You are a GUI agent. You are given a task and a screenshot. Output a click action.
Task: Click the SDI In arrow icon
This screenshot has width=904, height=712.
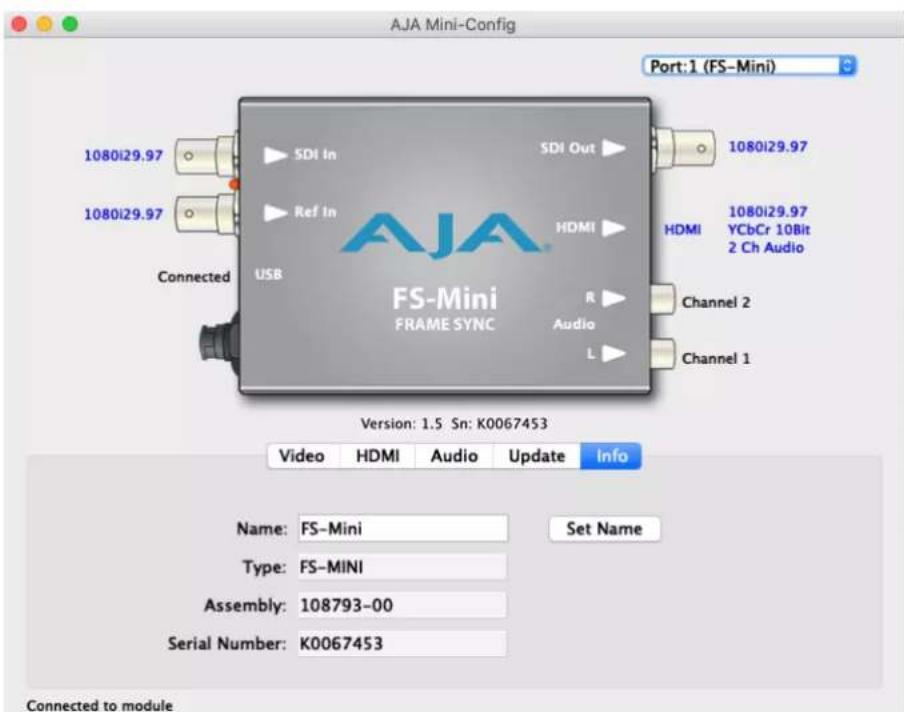[275, 155]
